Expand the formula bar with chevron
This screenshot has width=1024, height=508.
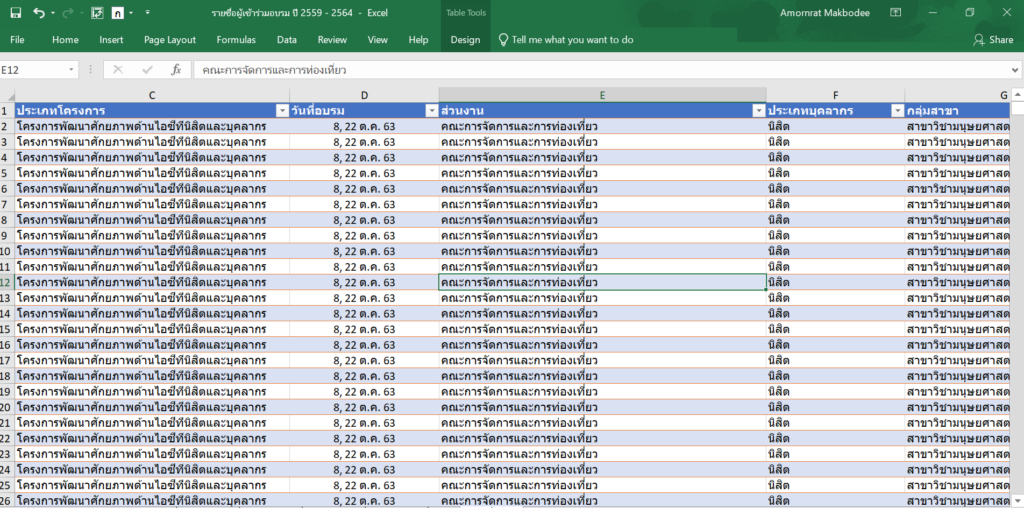coord(1015,70)
